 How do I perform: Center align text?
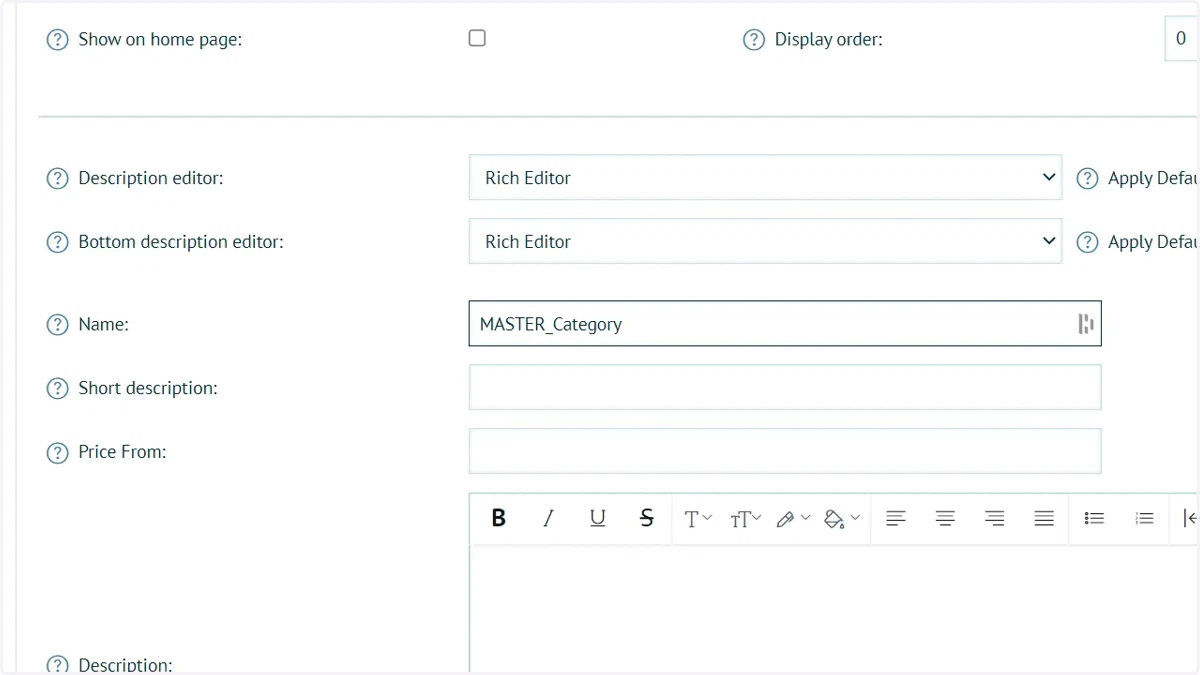[945, 518]
